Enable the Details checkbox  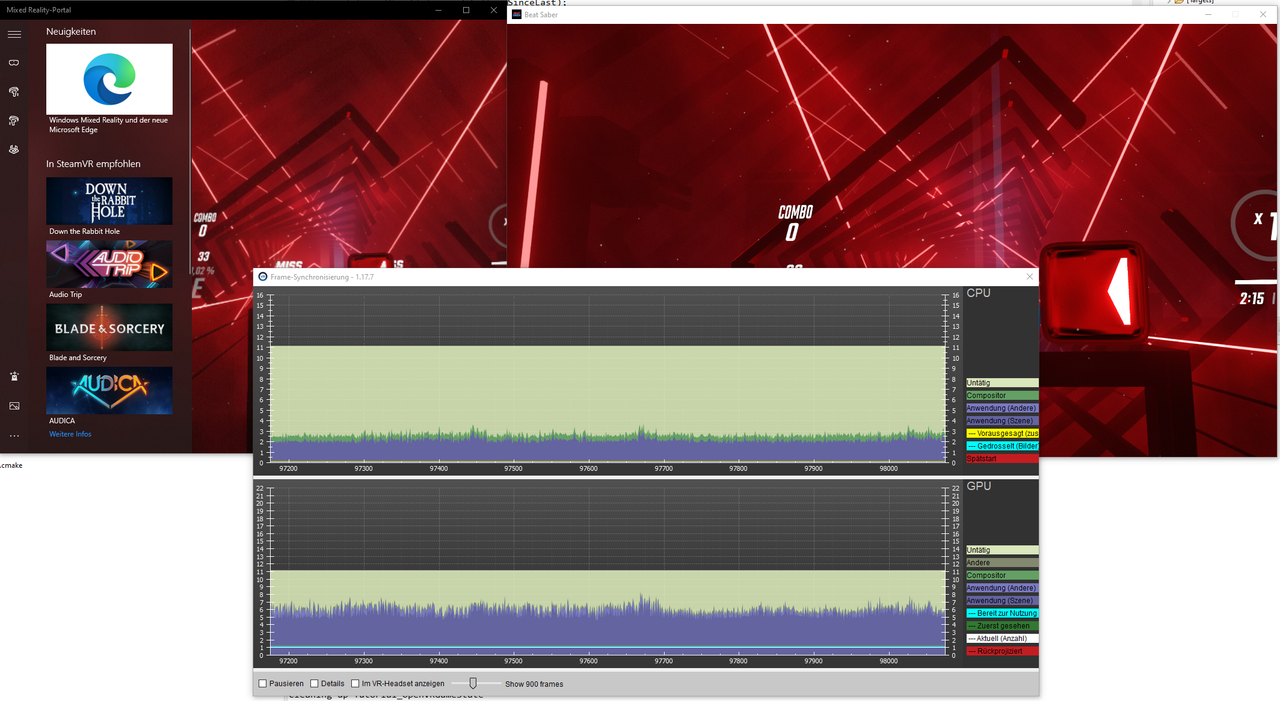pyautogui.click(x=314, y=684)
